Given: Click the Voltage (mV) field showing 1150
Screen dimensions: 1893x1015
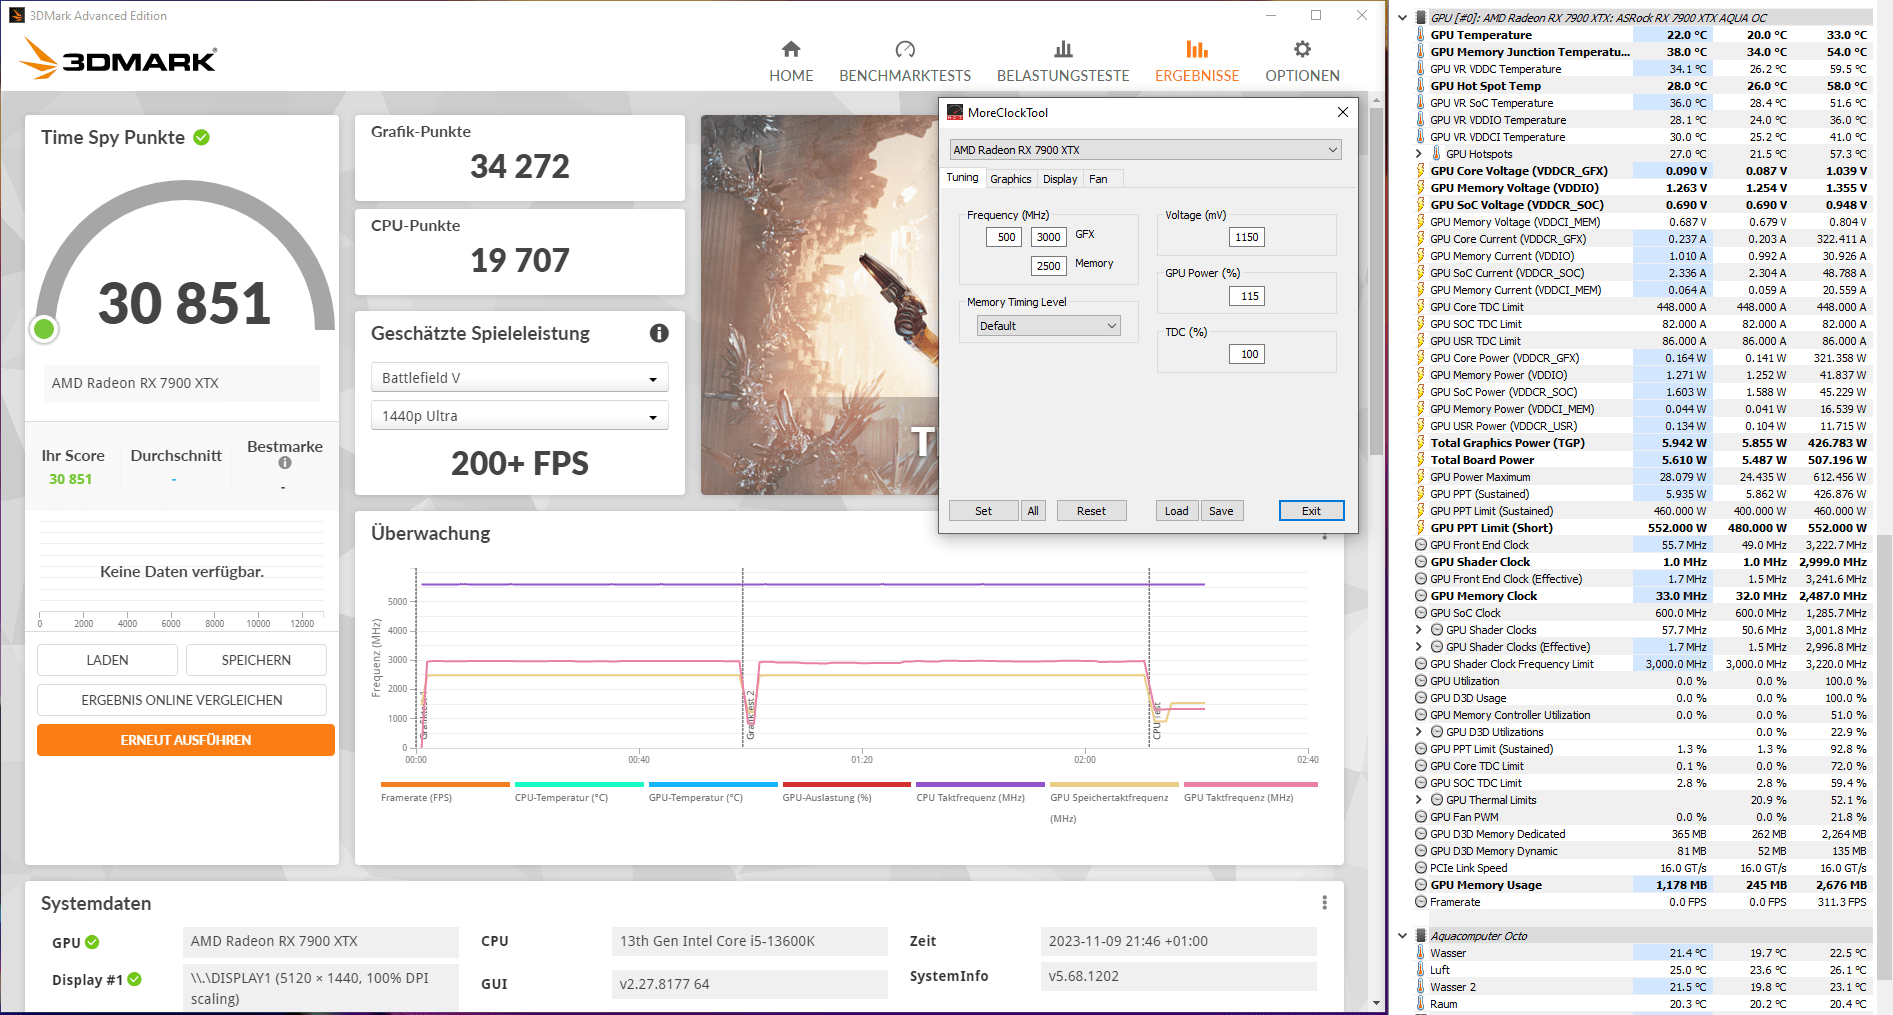Looking at the screenshot, I should 1247,237.
